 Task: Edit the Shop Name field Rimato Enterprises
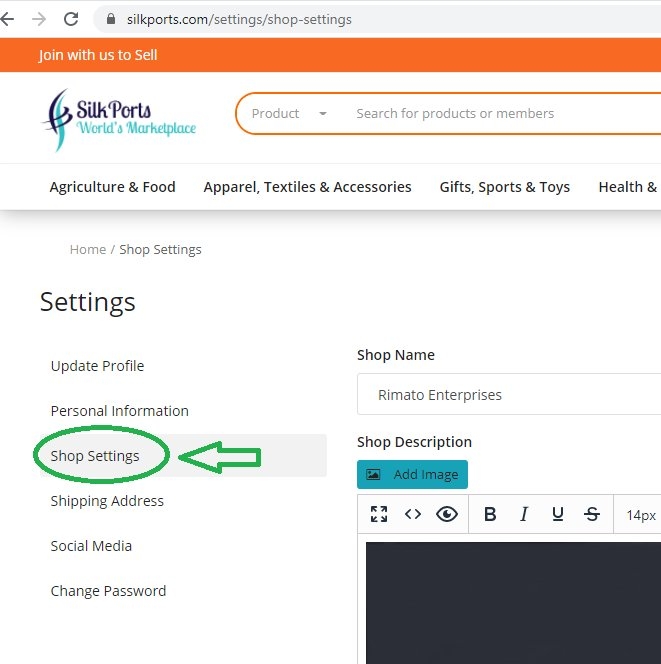pos(509,394)
